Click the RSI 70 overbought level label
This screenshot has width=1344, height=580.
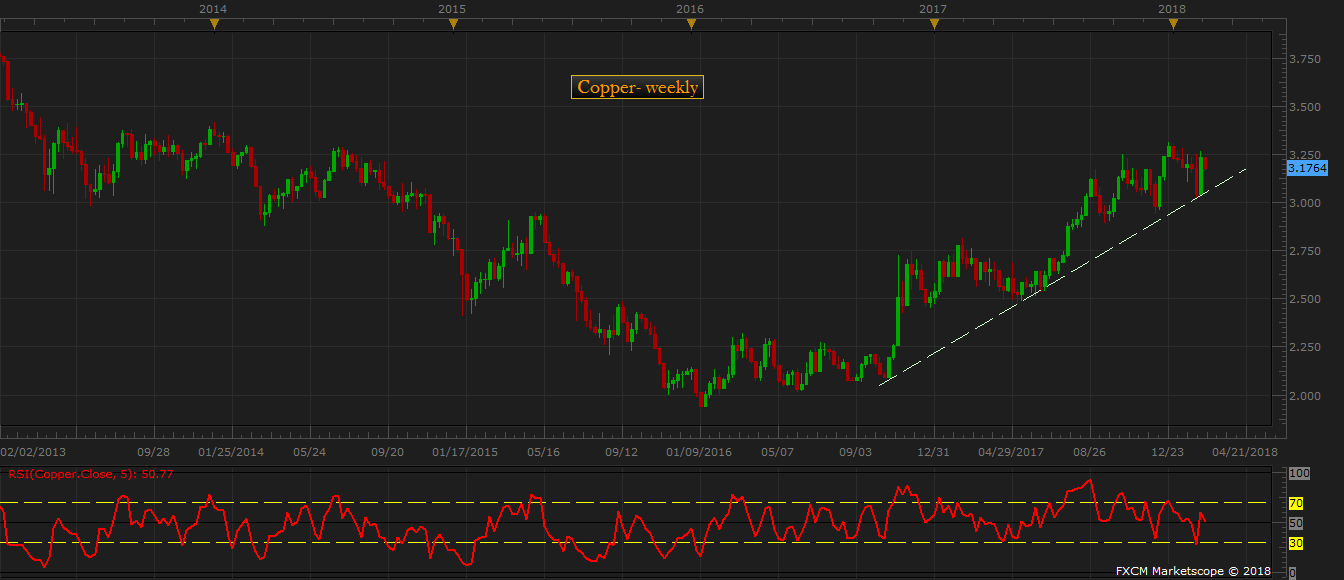pyautogui.click(x=1296, y=503)
